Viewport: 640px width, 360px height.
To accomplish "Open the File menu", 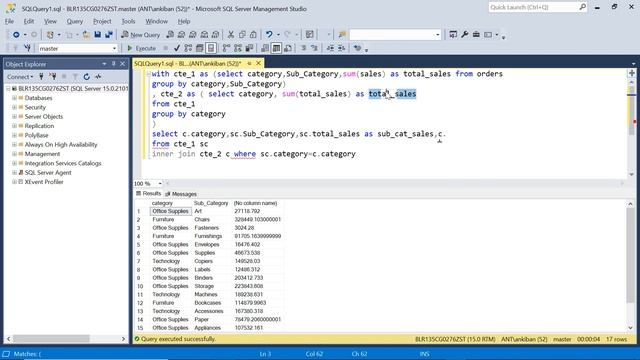I will point(9,21).
